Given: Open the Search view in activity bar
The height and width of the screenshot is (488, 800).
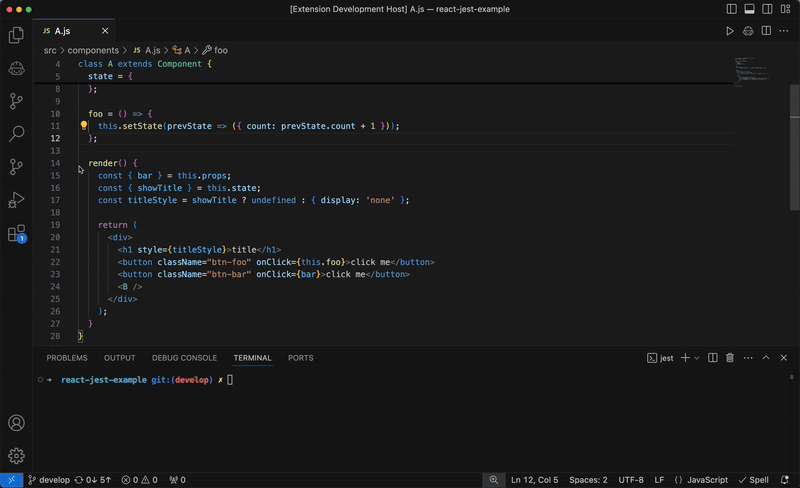Looking at the screenshot, I should [16, 134].
